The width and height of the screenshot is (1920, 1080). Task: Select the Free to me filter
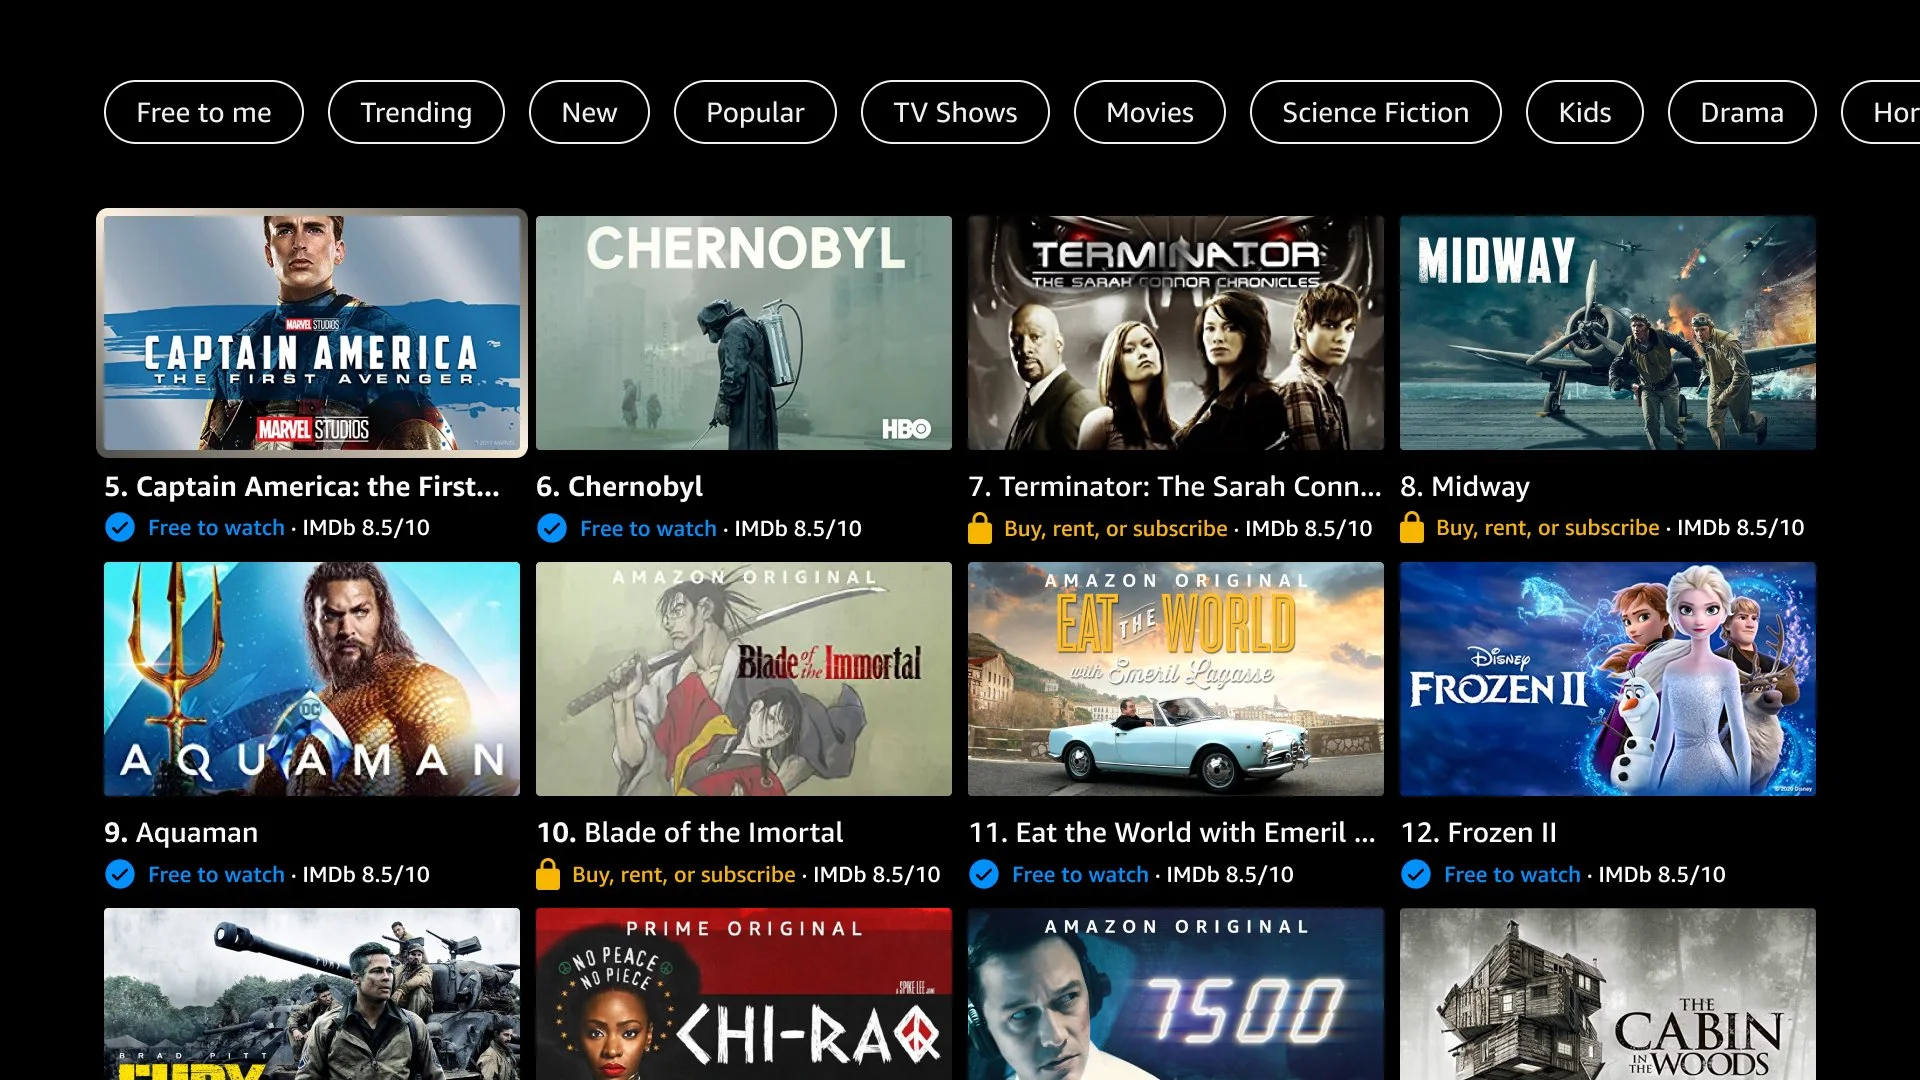[x=204, y=112]
